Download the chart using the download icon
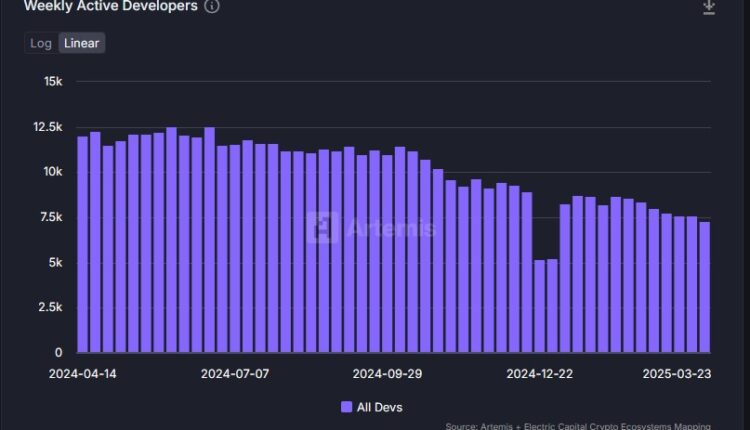This screenshot has height=430, width=750. 709,7
